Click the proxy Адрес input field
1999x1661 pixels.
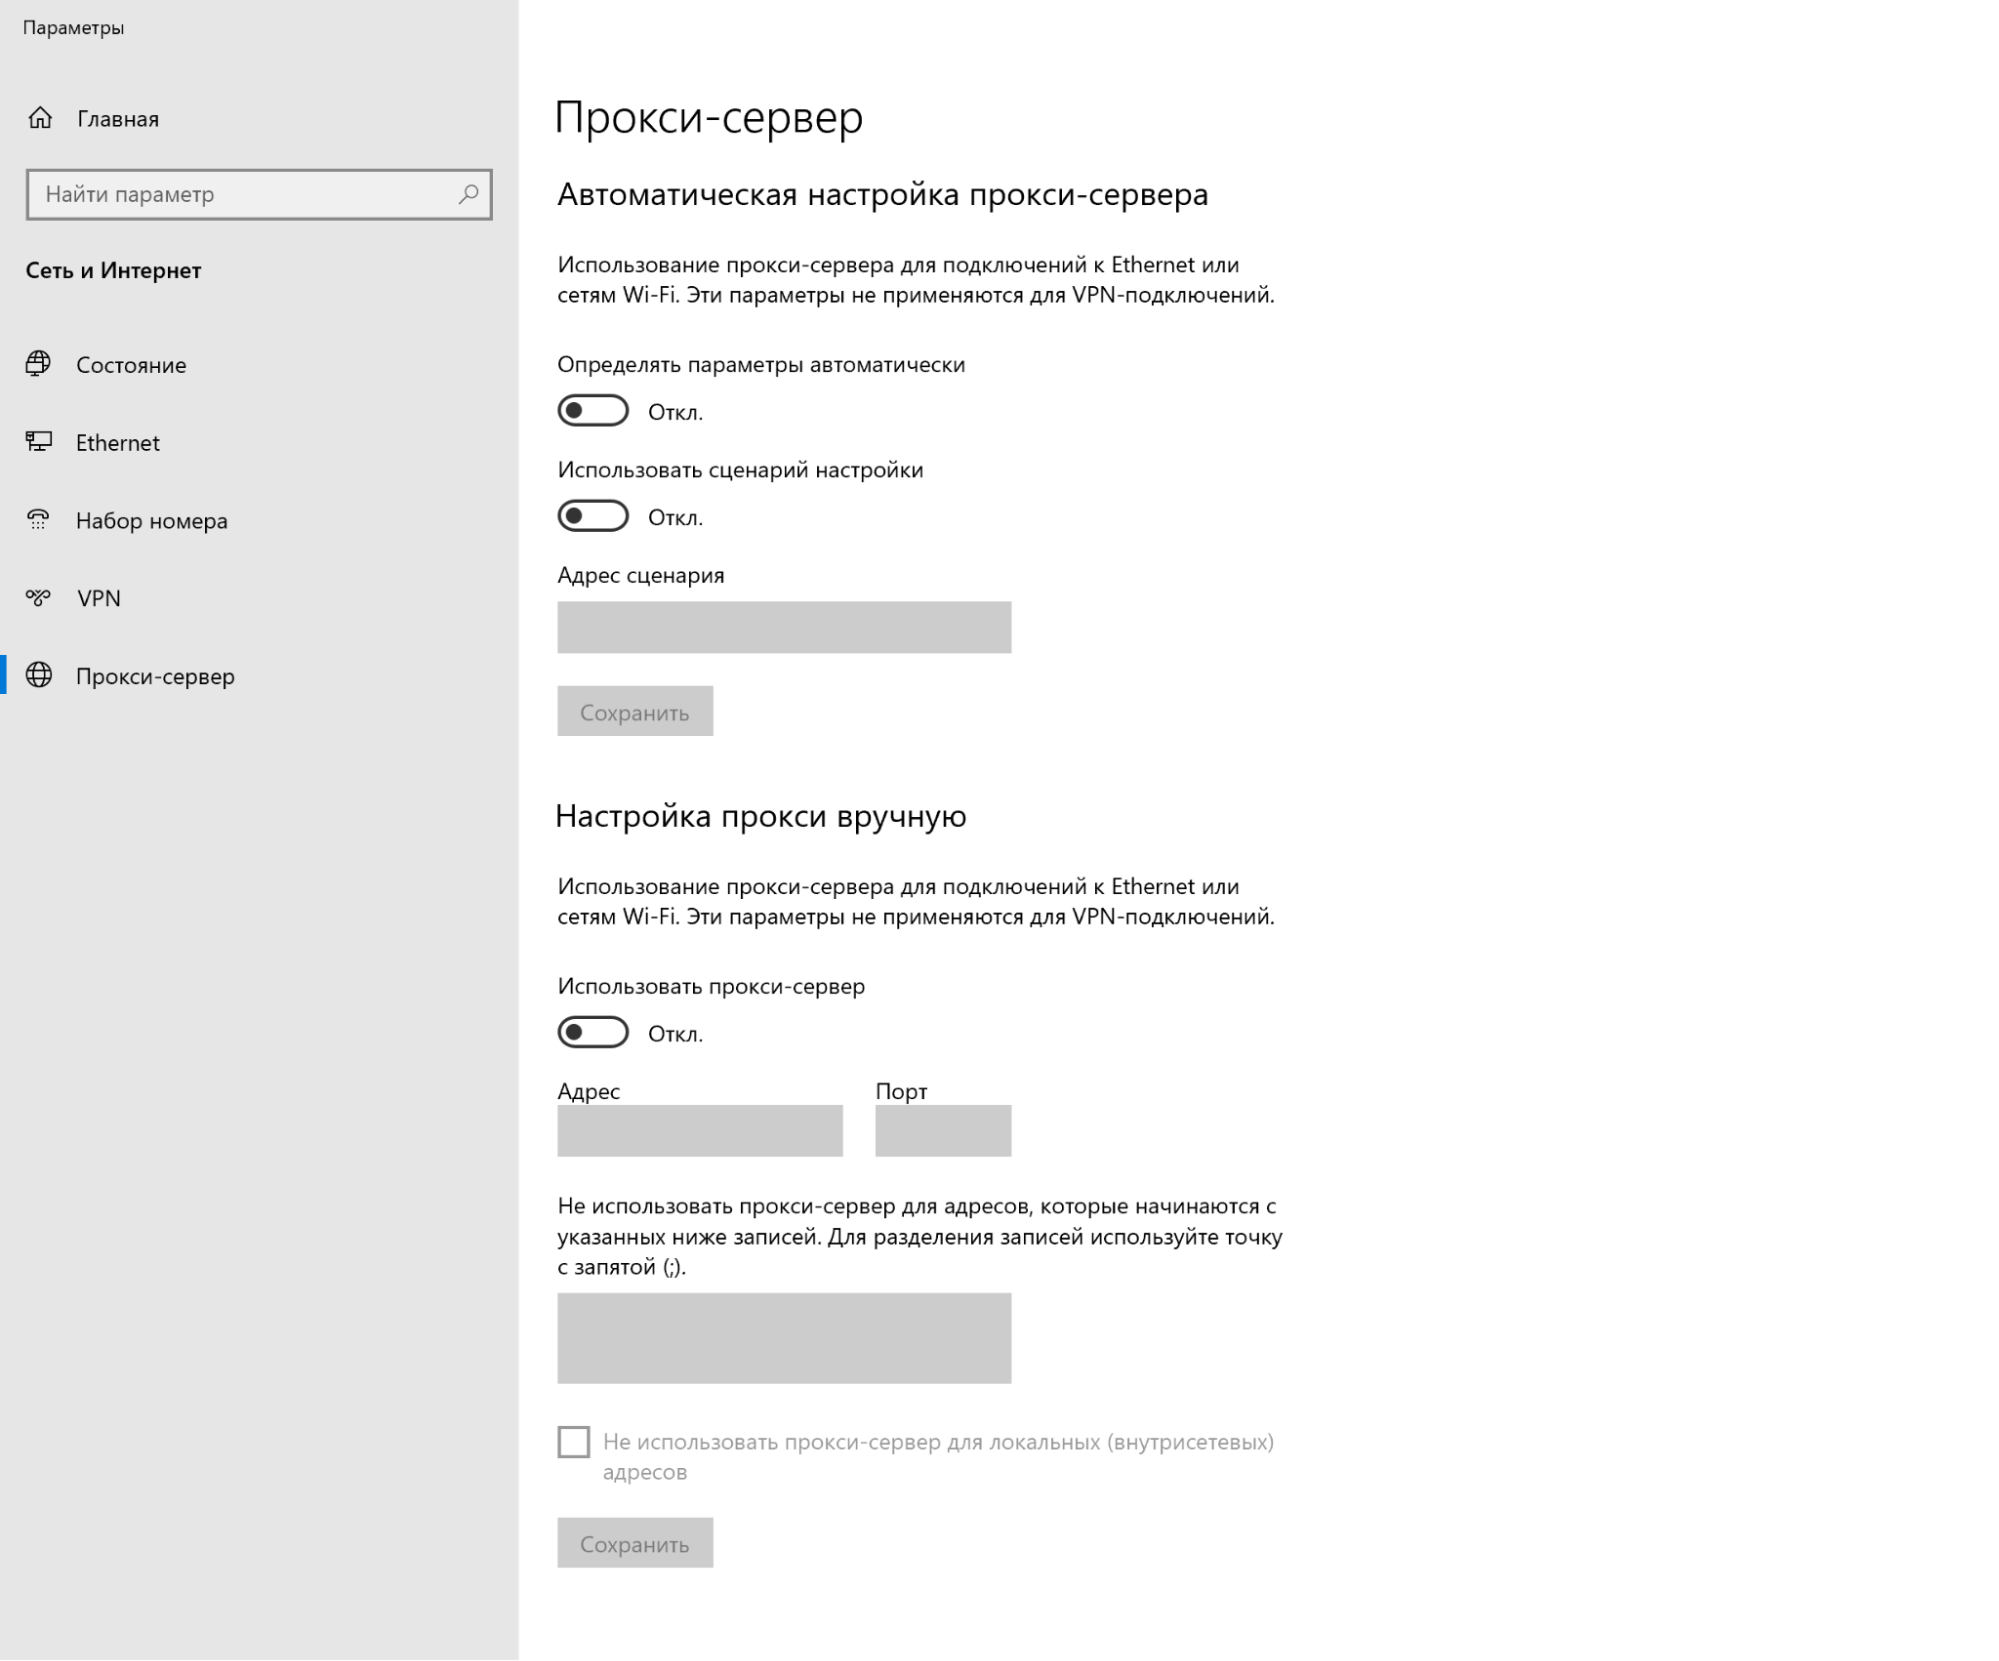point(700,1131)
